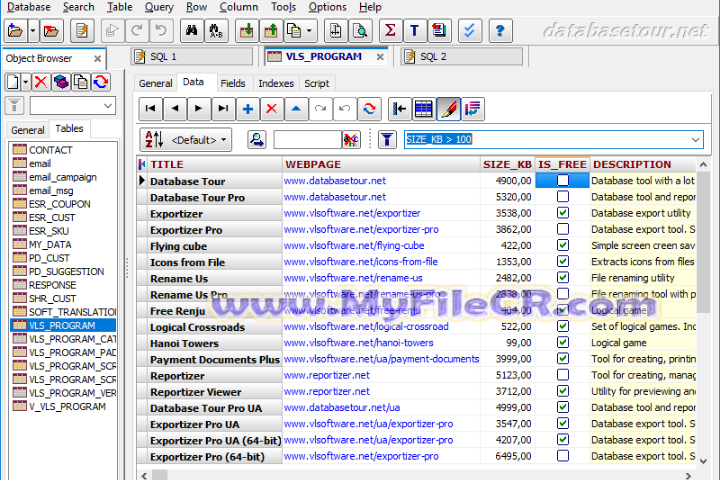
Task: Check IS_FREE for Database Tour Pro row
Action: point(562,197)
